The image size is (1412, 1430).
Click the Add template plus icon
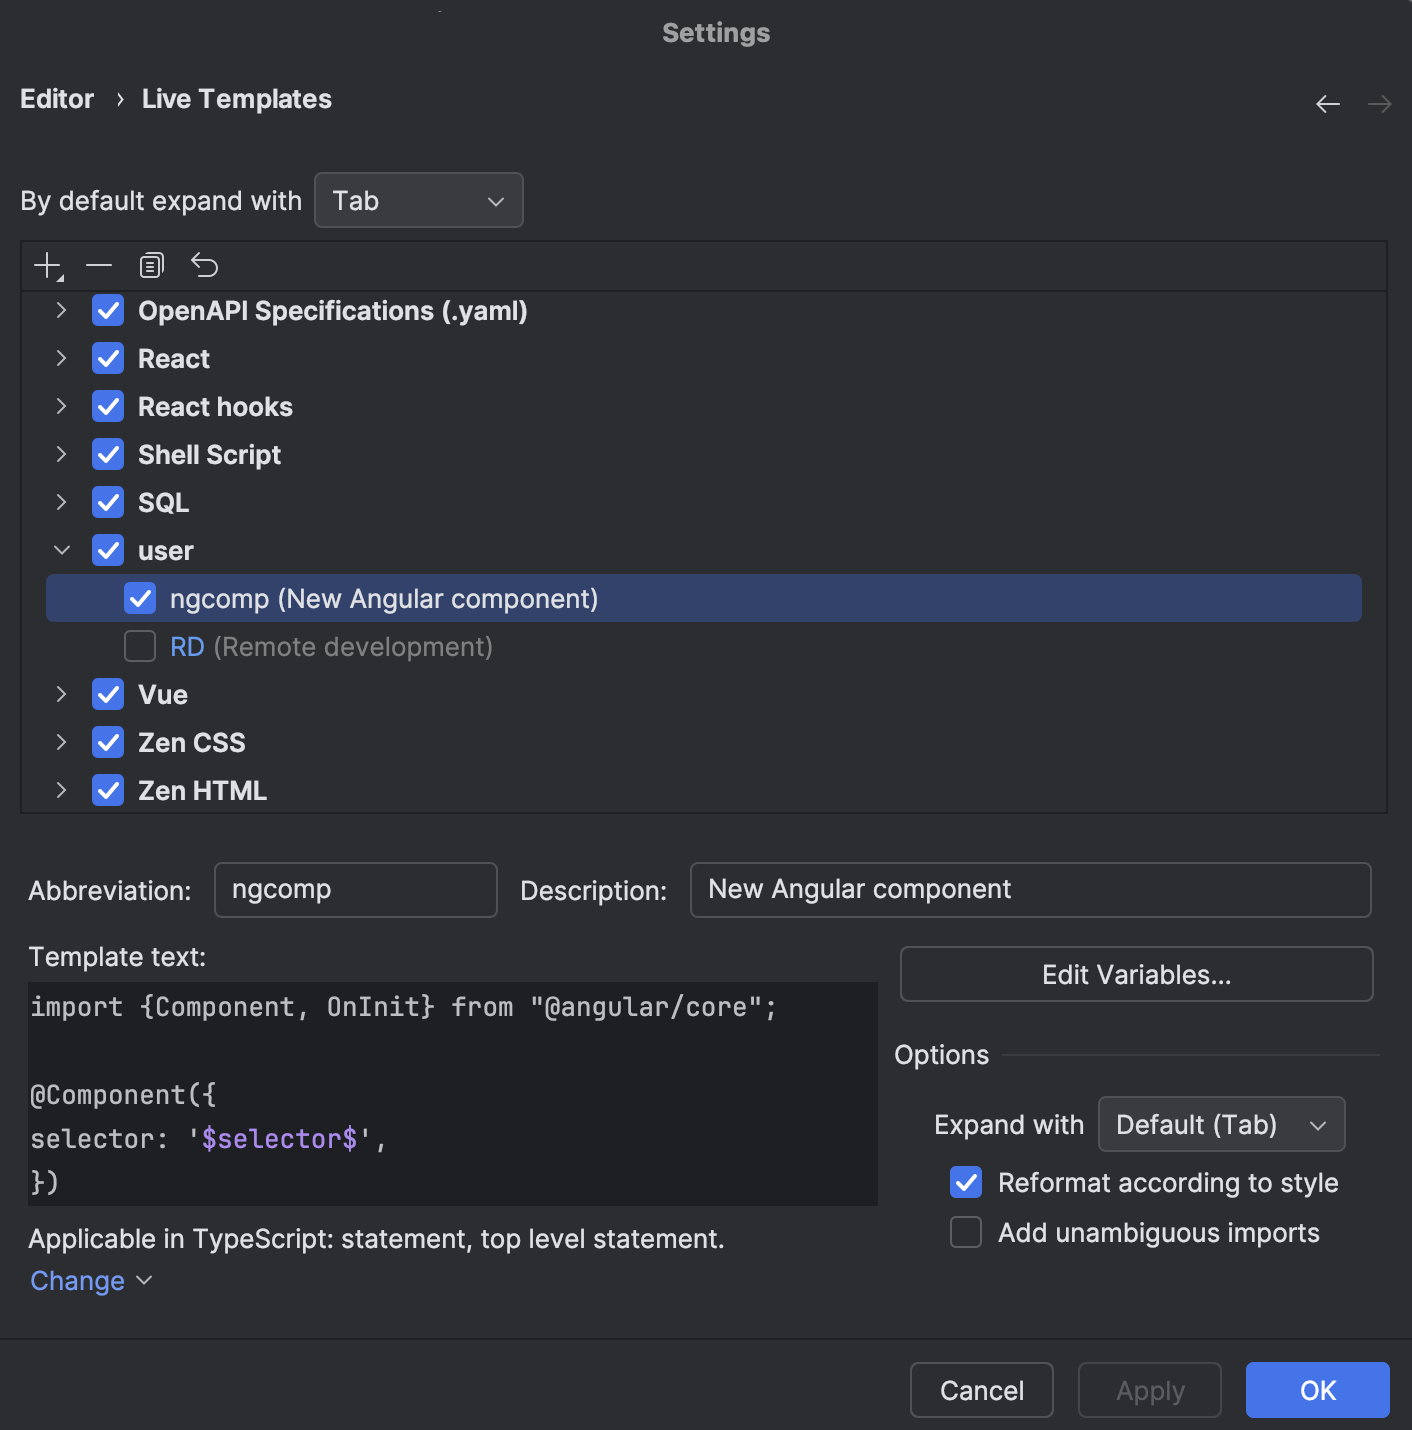click(x=48, y=266)
